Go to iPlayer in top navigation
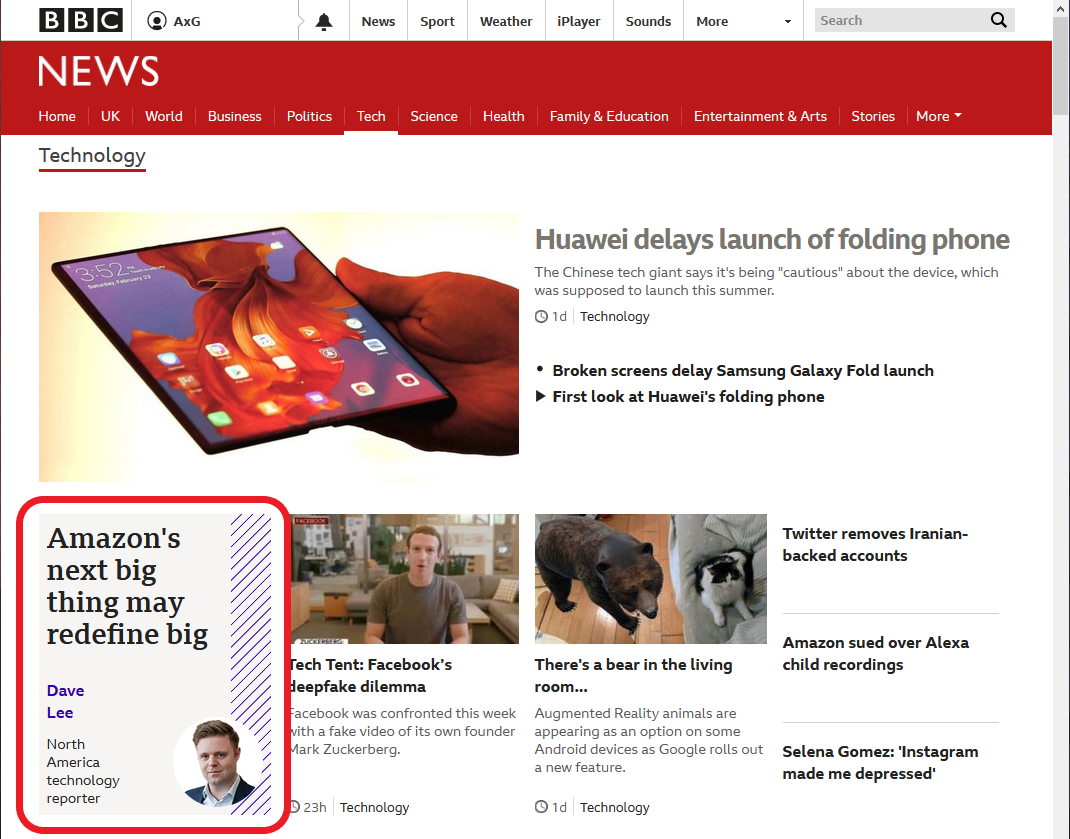 (x=578, y=21)
